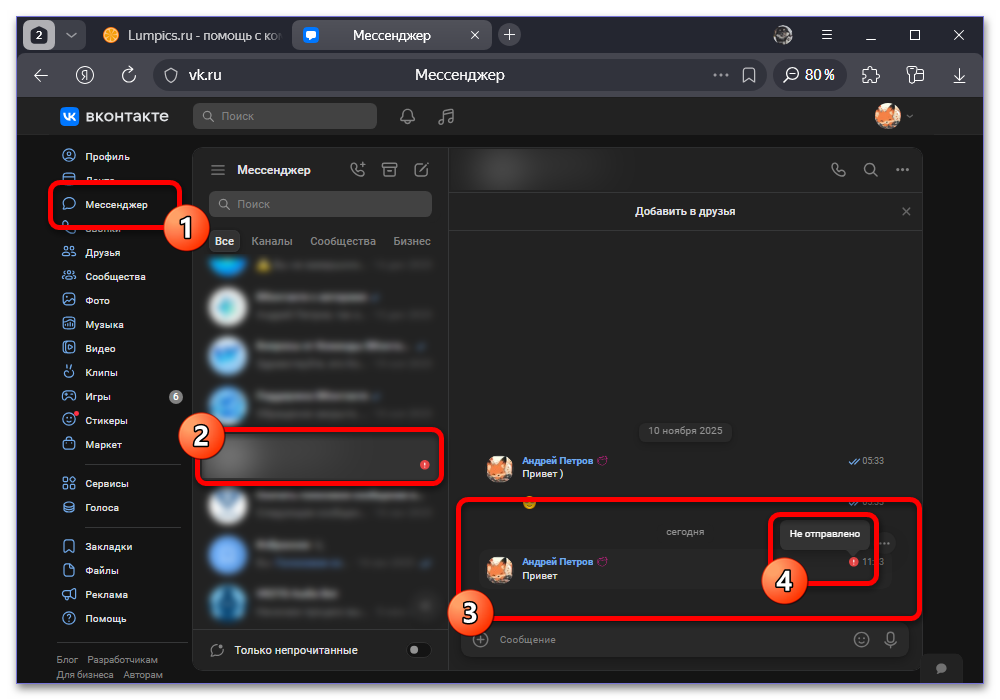Open Market section
This screenshot has height=700, width=1000.
click(x=91, y=444)
